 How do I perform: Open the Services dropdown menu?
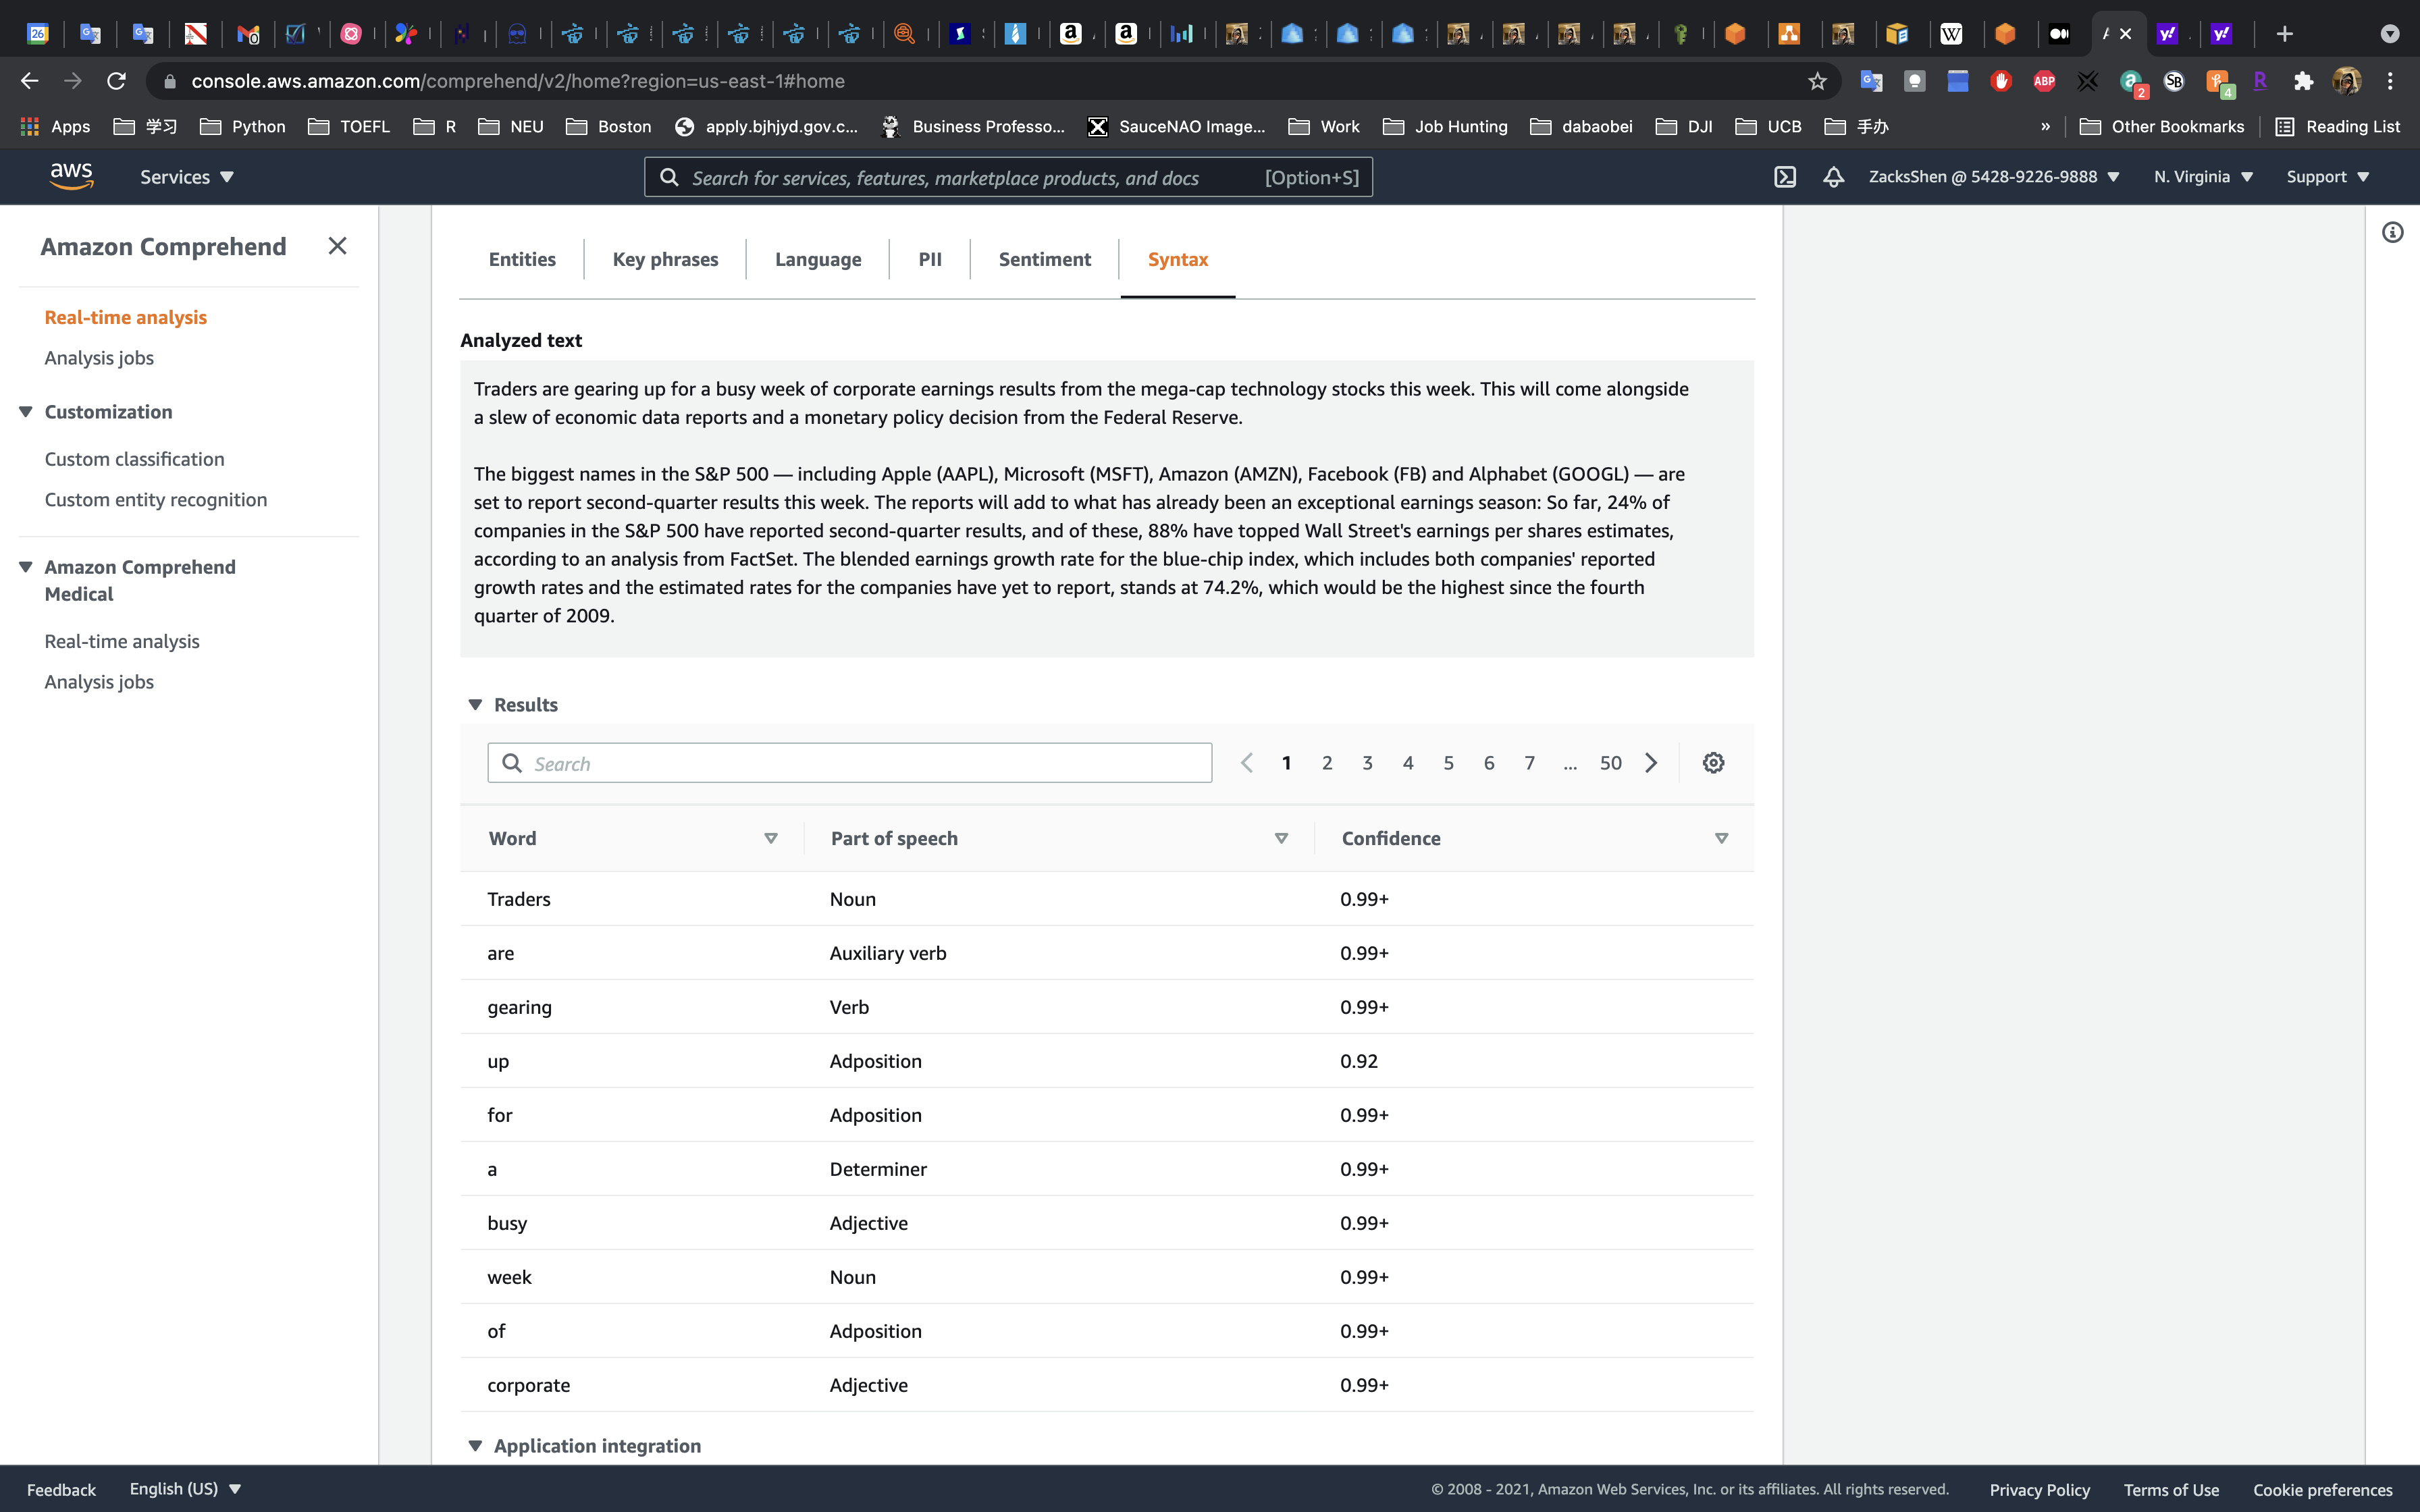[186, 177]
